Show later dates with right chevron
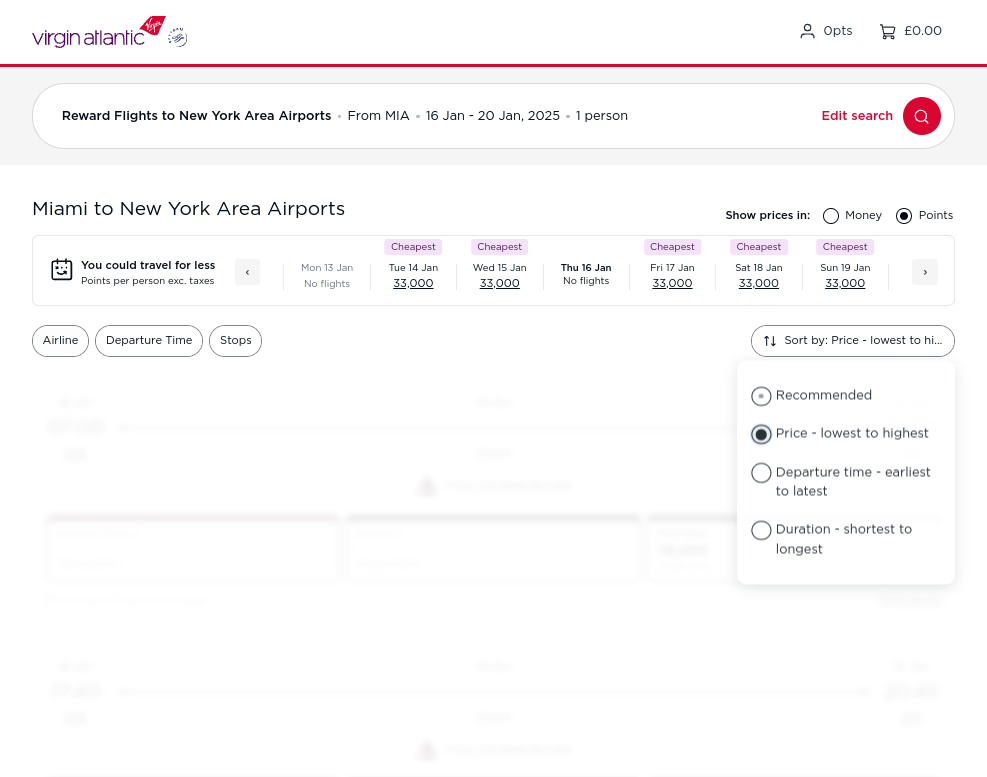 point(925,272)
